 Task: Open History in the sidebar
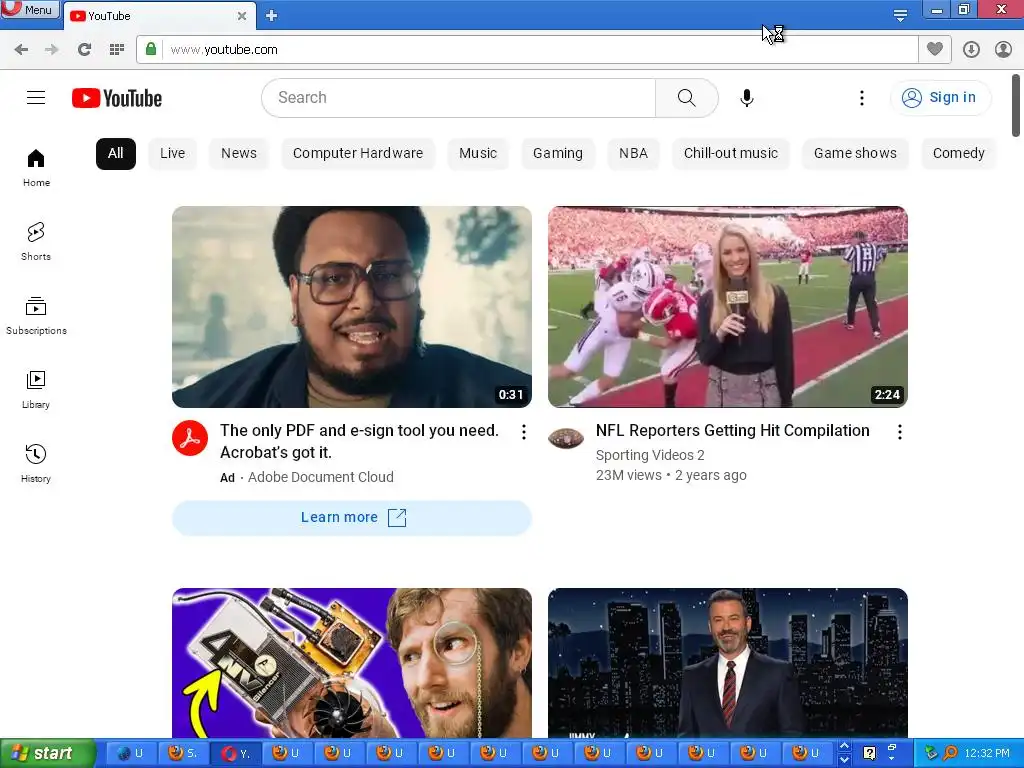(36, 464)
